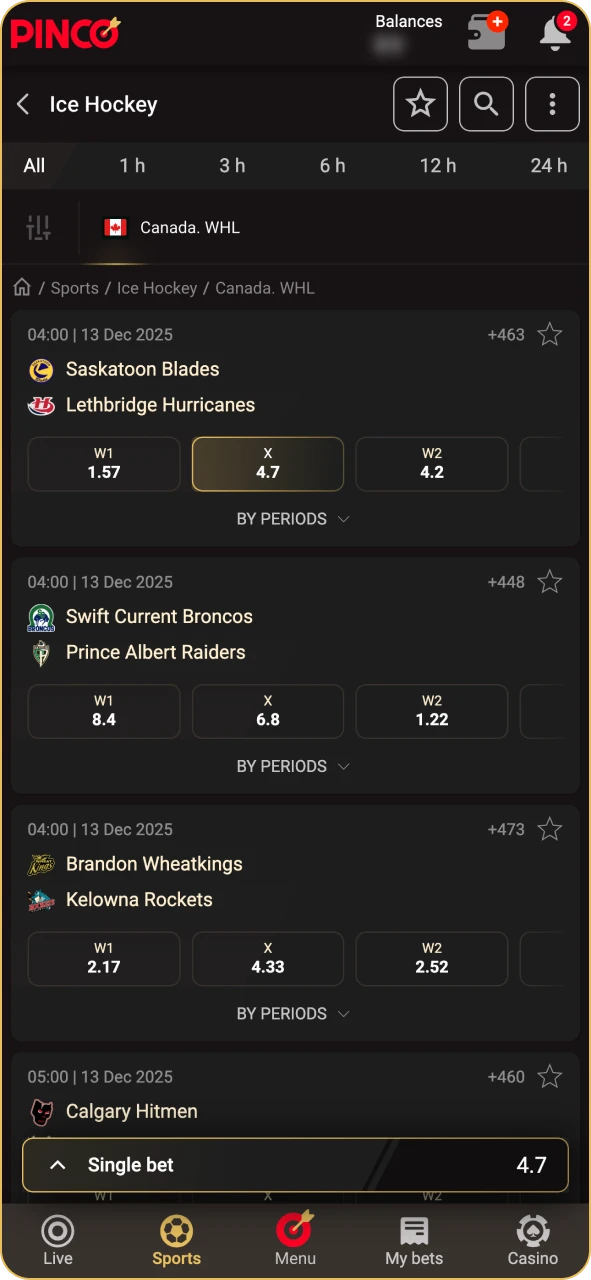Image resolution: width=591 pixels, height=1280 pixels.
Task: Favorite the Swift Current Broncos match
Action: click(x=549, y=581)
